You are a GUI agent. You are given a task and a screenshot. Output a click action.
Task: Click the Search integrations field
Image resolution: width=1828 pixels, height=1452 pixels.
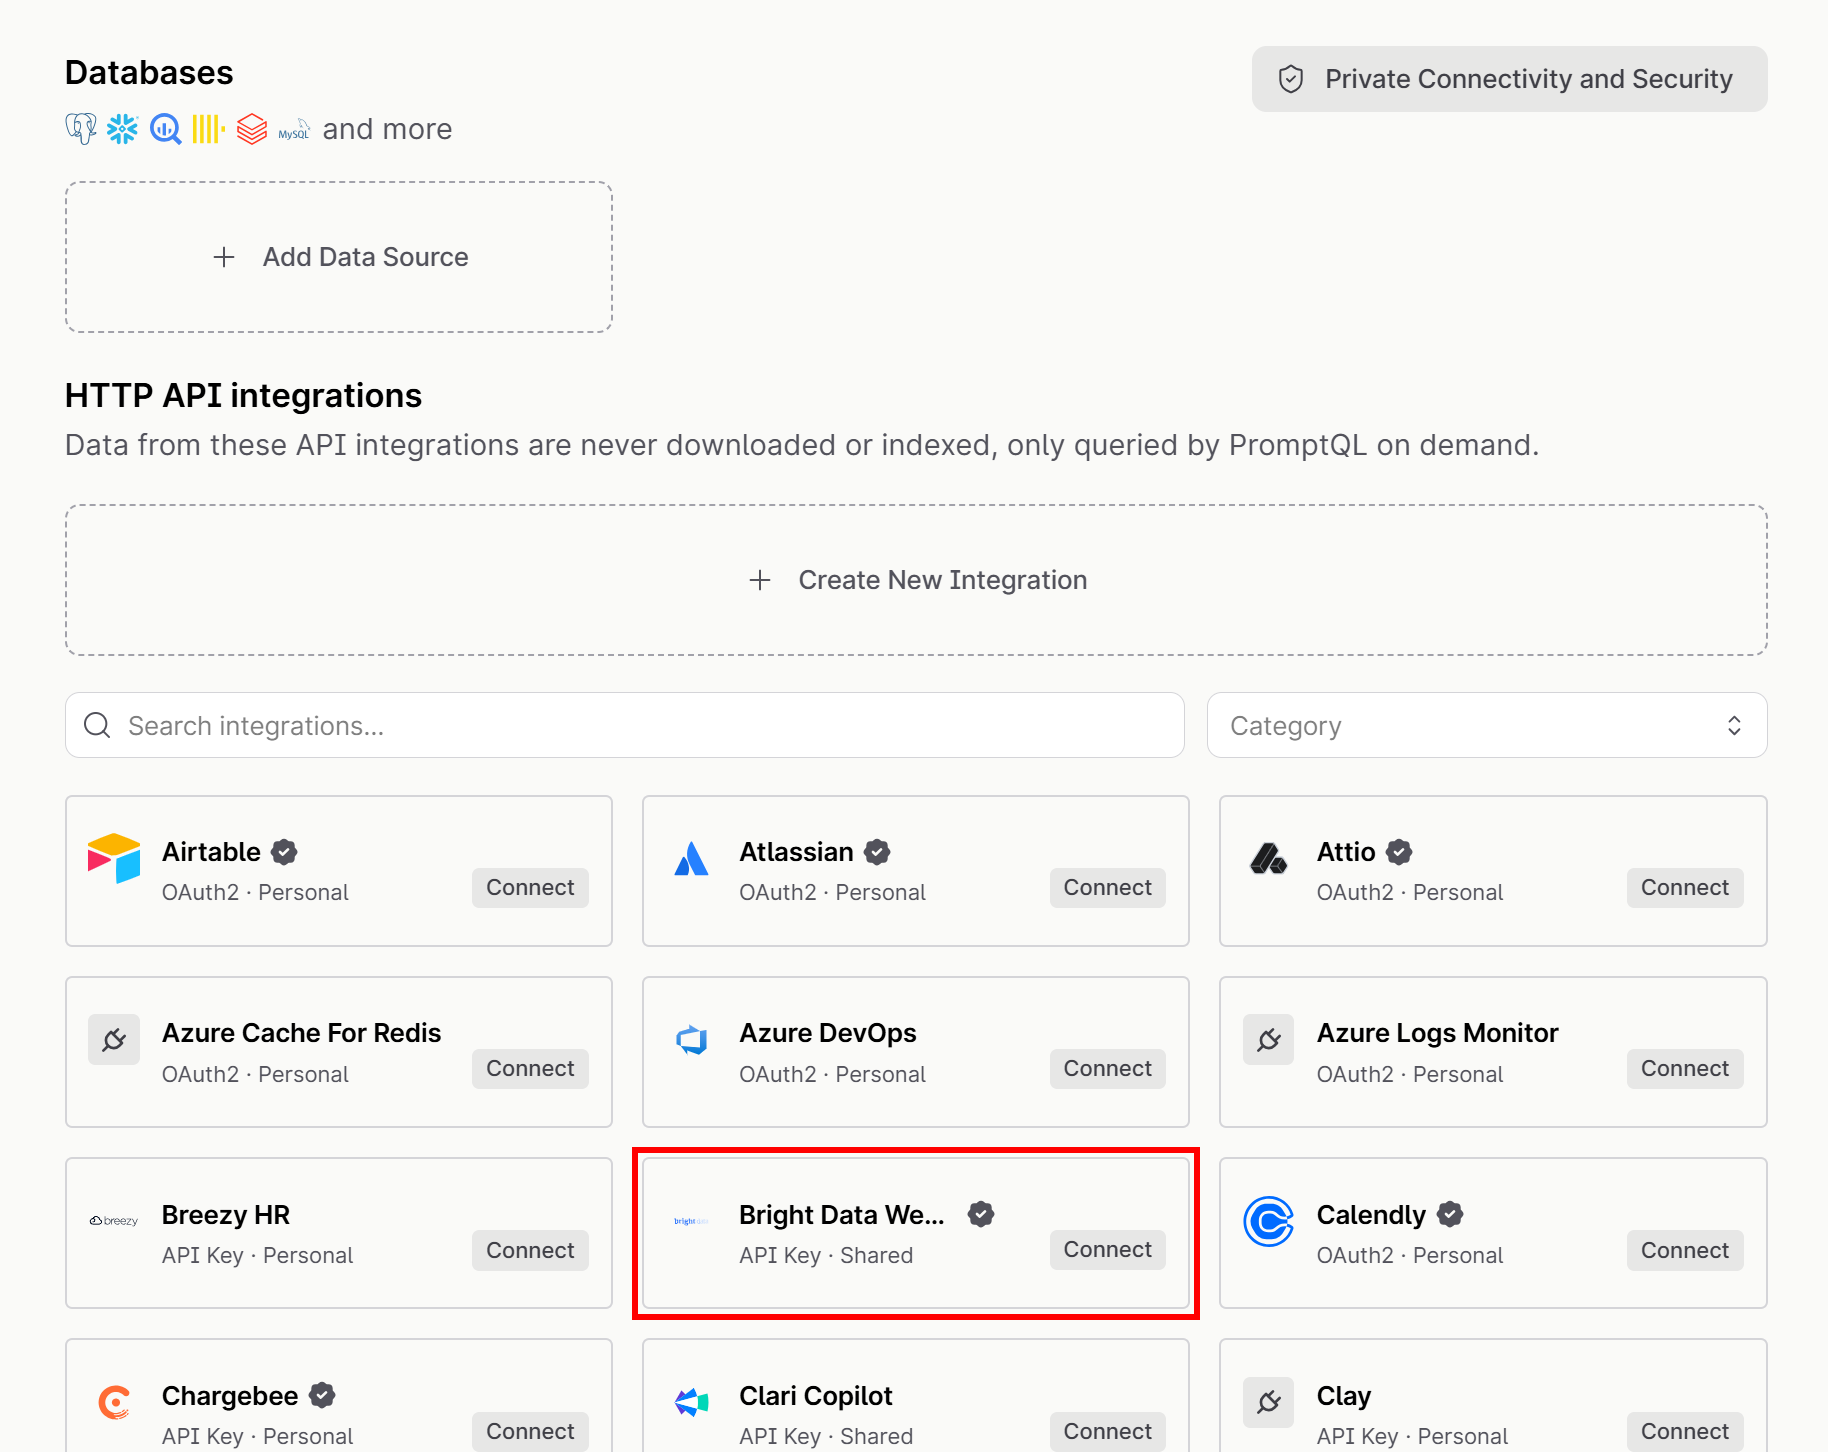click(x=625, y=725)
